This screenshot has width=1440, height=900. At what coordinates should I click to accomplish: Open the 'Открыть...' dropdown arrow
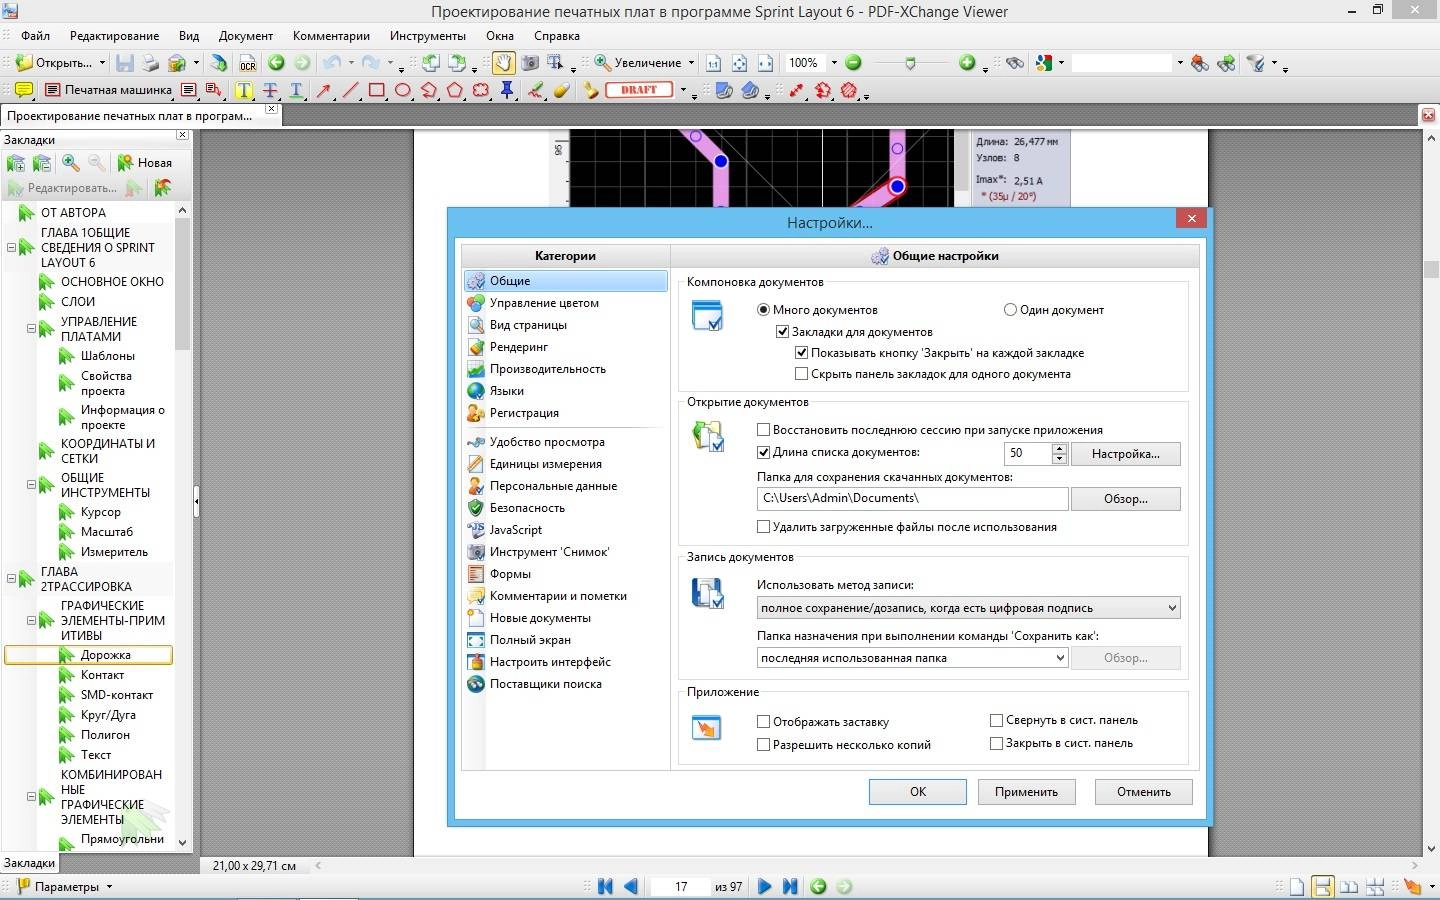pyautogui.click(x=102, y=63)
